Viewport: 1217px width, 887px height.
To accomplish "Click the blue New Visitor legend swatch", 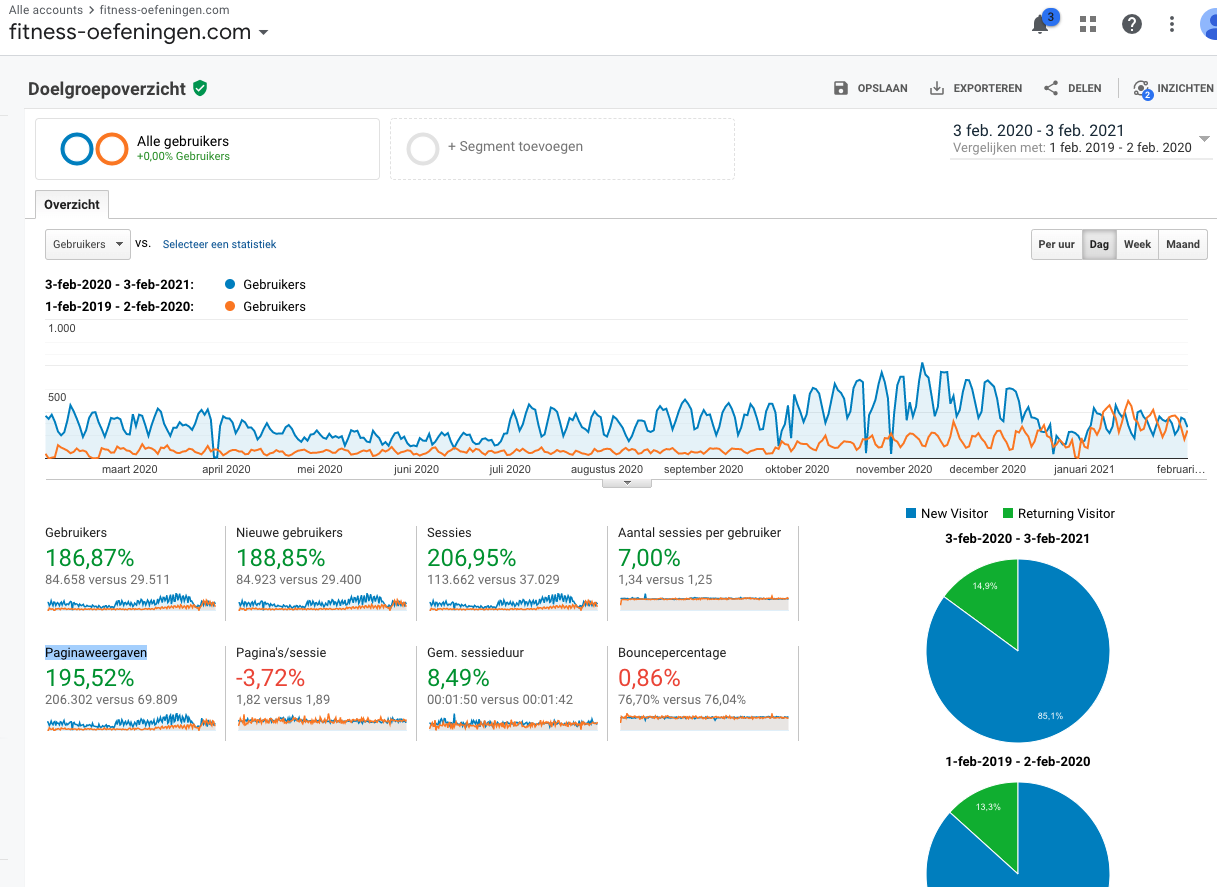I will tap(910, 513).
